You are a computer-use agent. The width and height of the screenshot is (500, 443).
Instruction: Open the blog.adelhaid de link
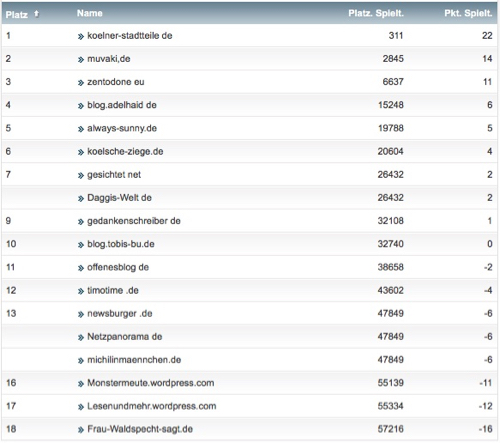[x=122, y=105]
